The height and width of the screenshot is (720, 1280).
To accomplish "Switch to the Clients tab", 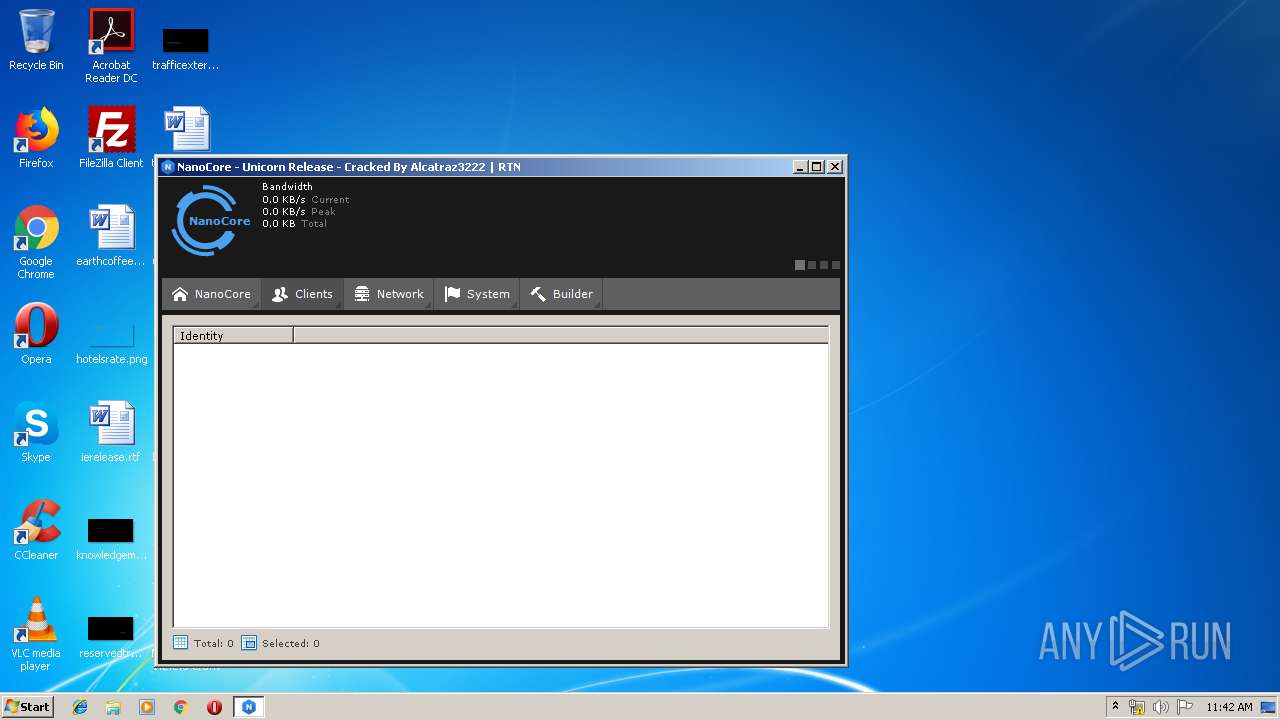I will 302,294.
